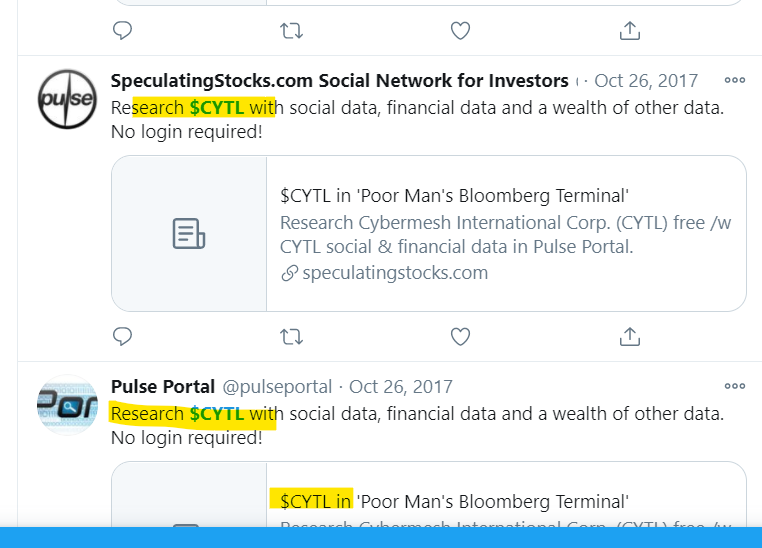
Task: Retweet icon of the topmost tweet
Action: tap(292, 31)
